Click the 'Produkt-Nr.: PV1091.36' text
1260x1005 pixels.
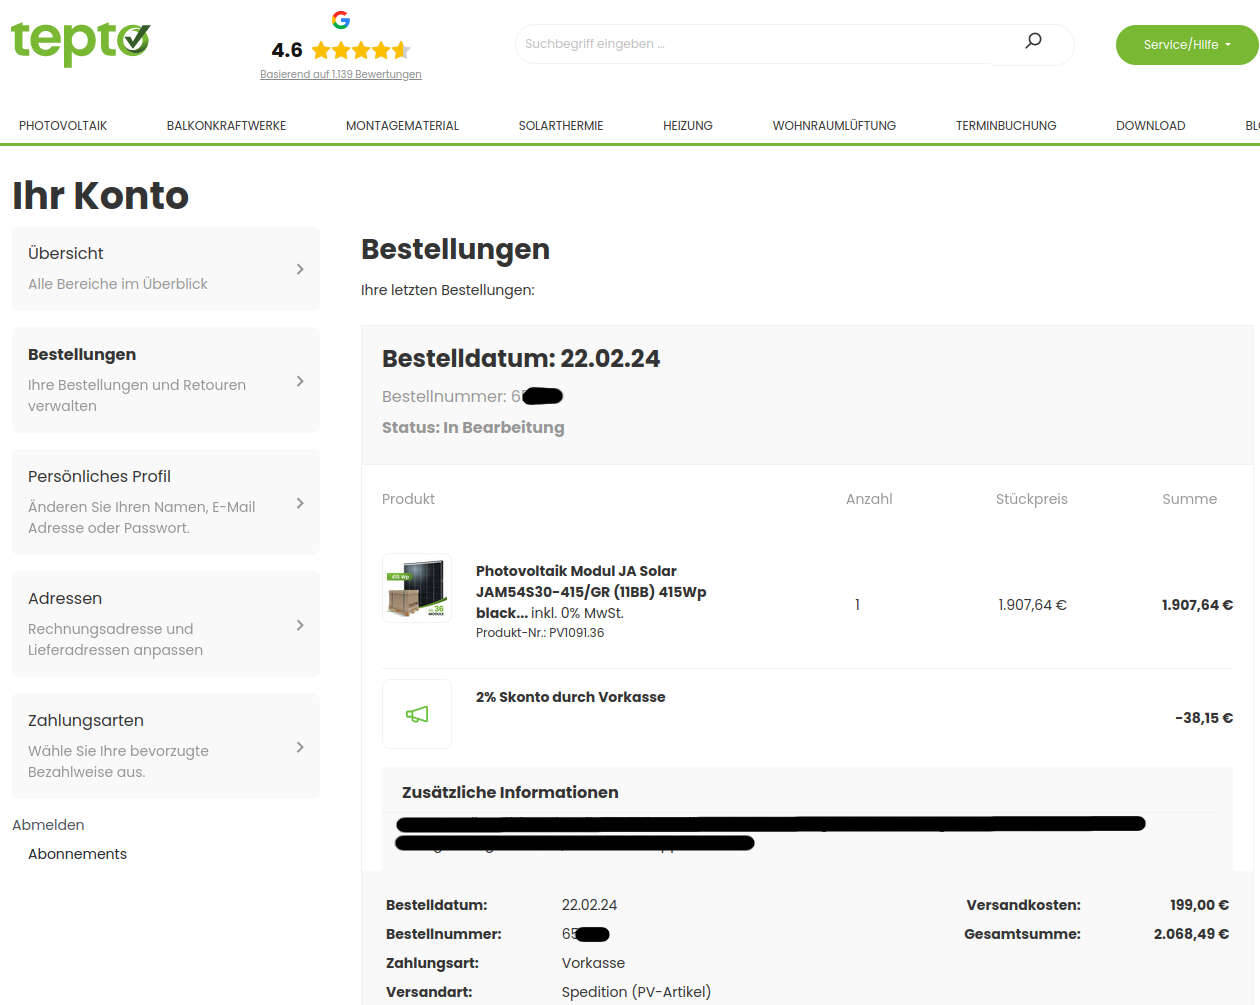(x=540, y=633)
